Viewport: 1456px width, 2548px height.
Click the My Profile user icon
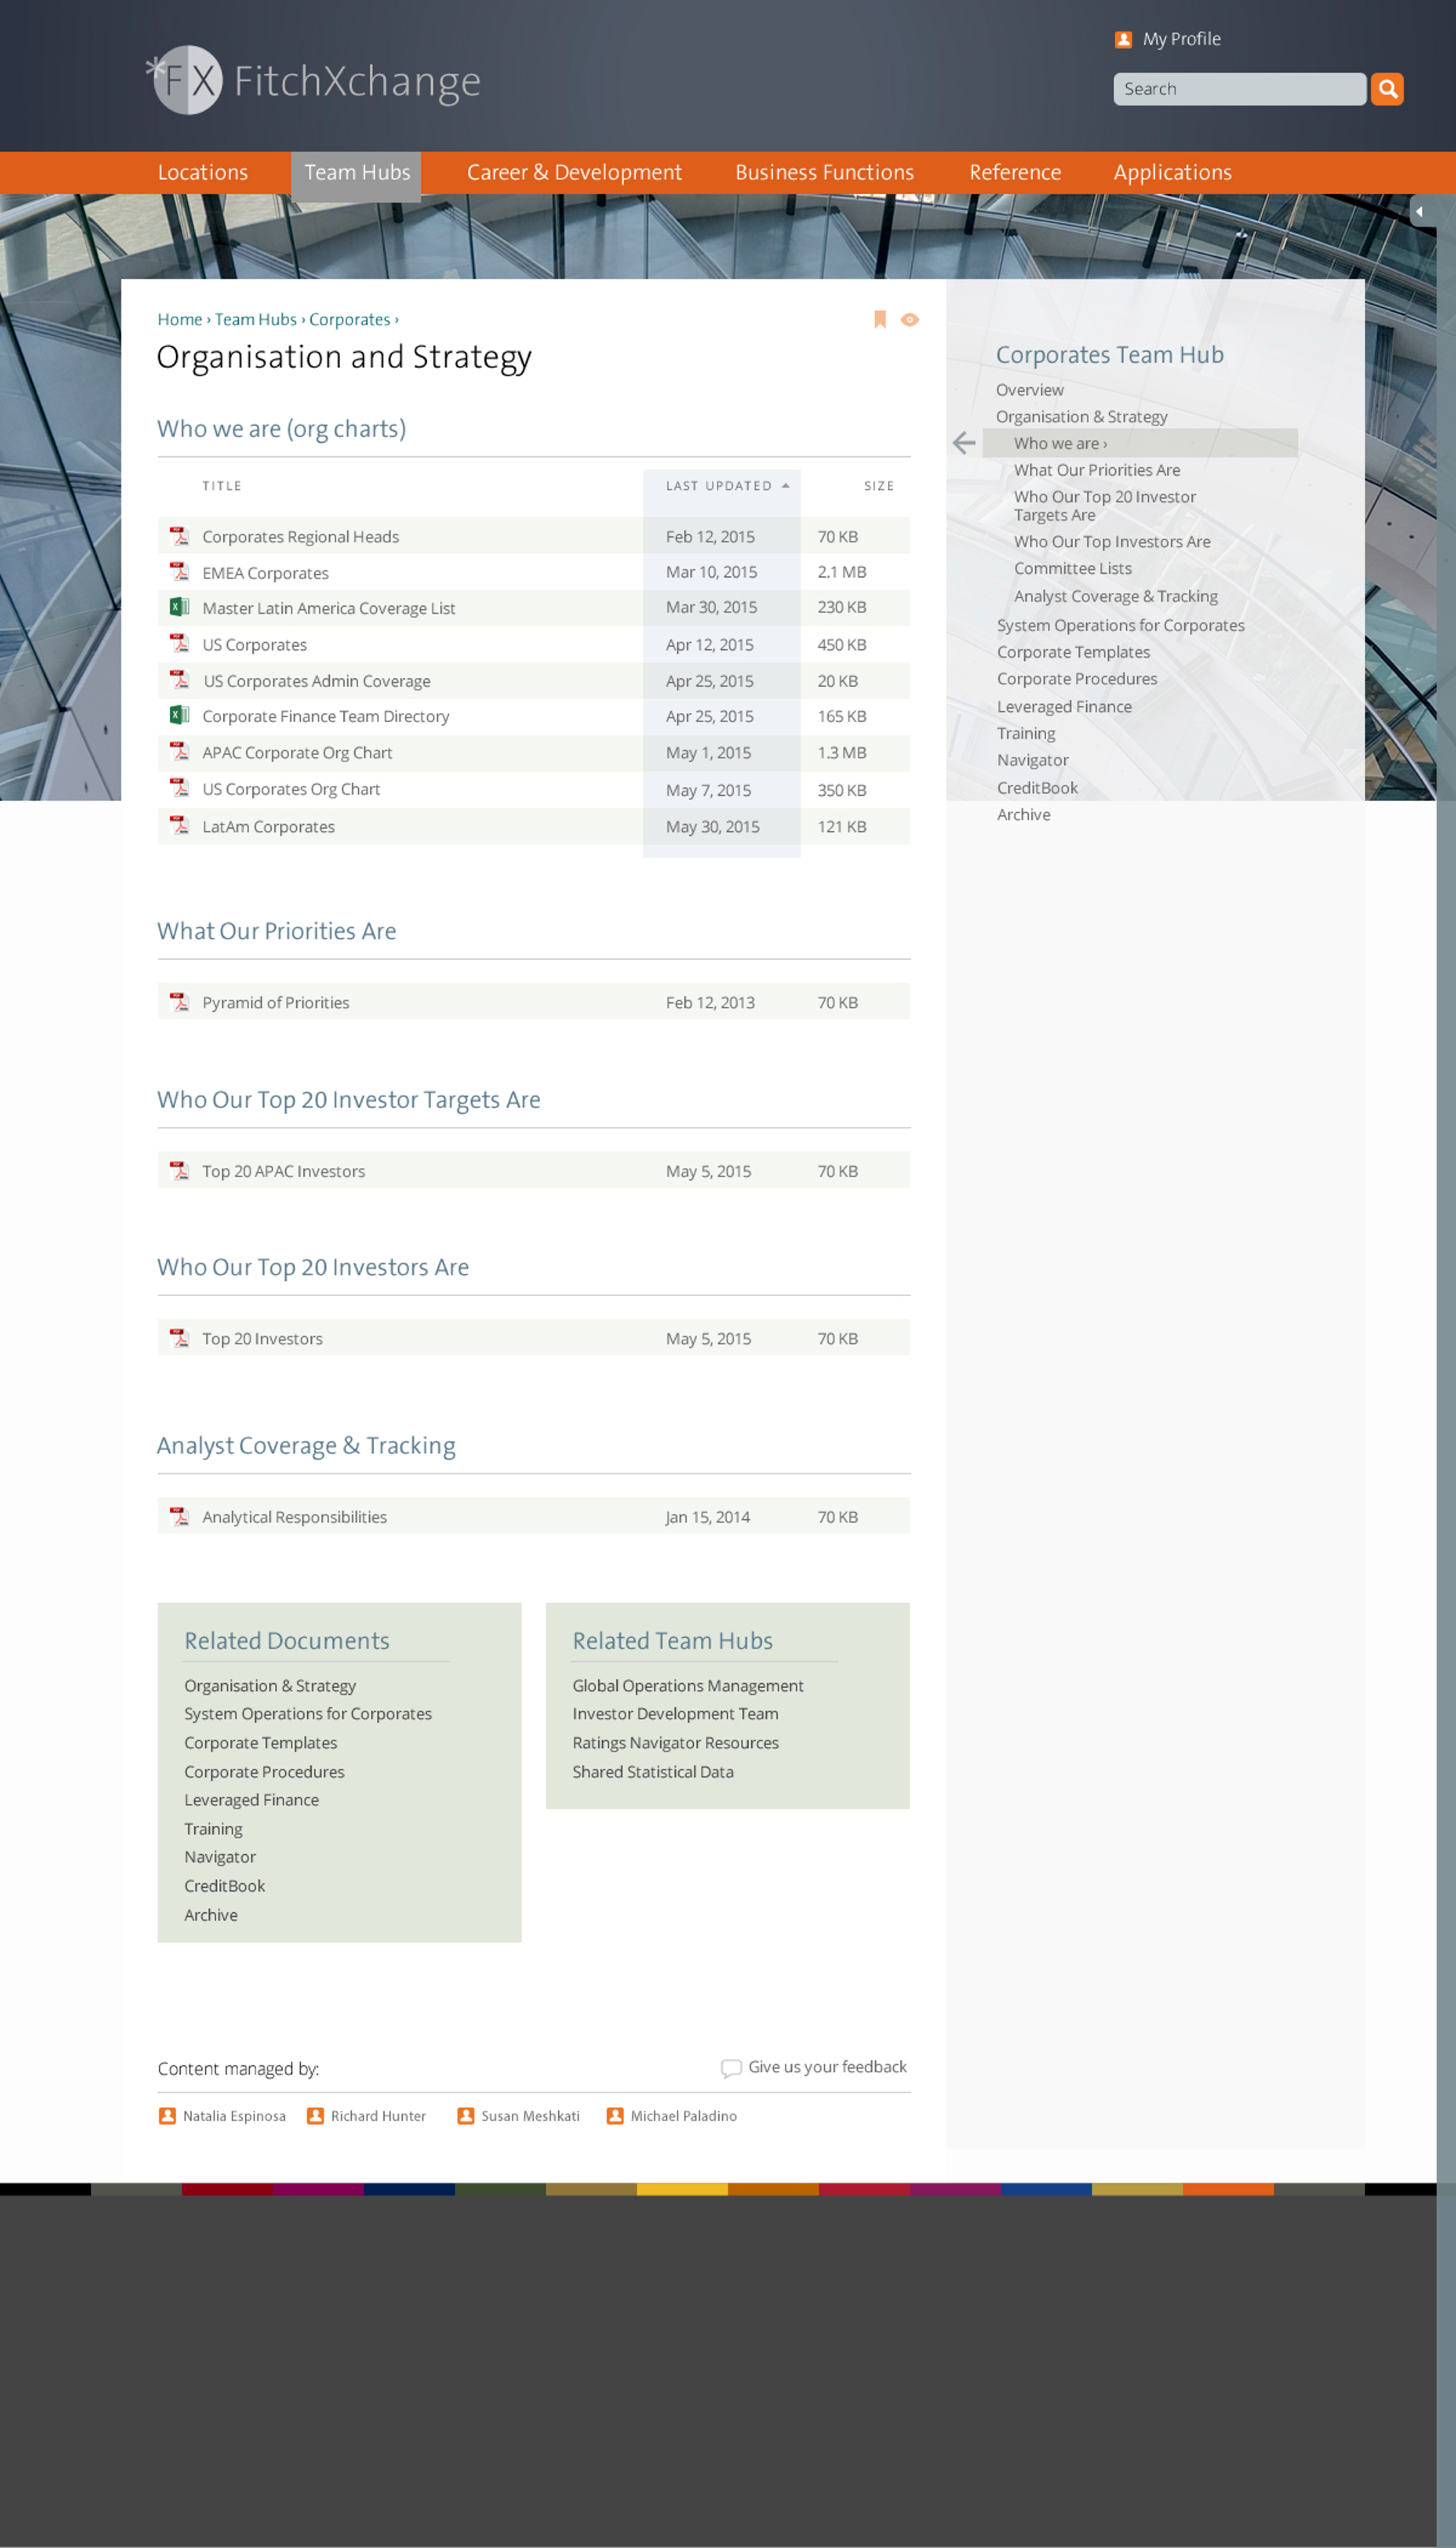1123,39
